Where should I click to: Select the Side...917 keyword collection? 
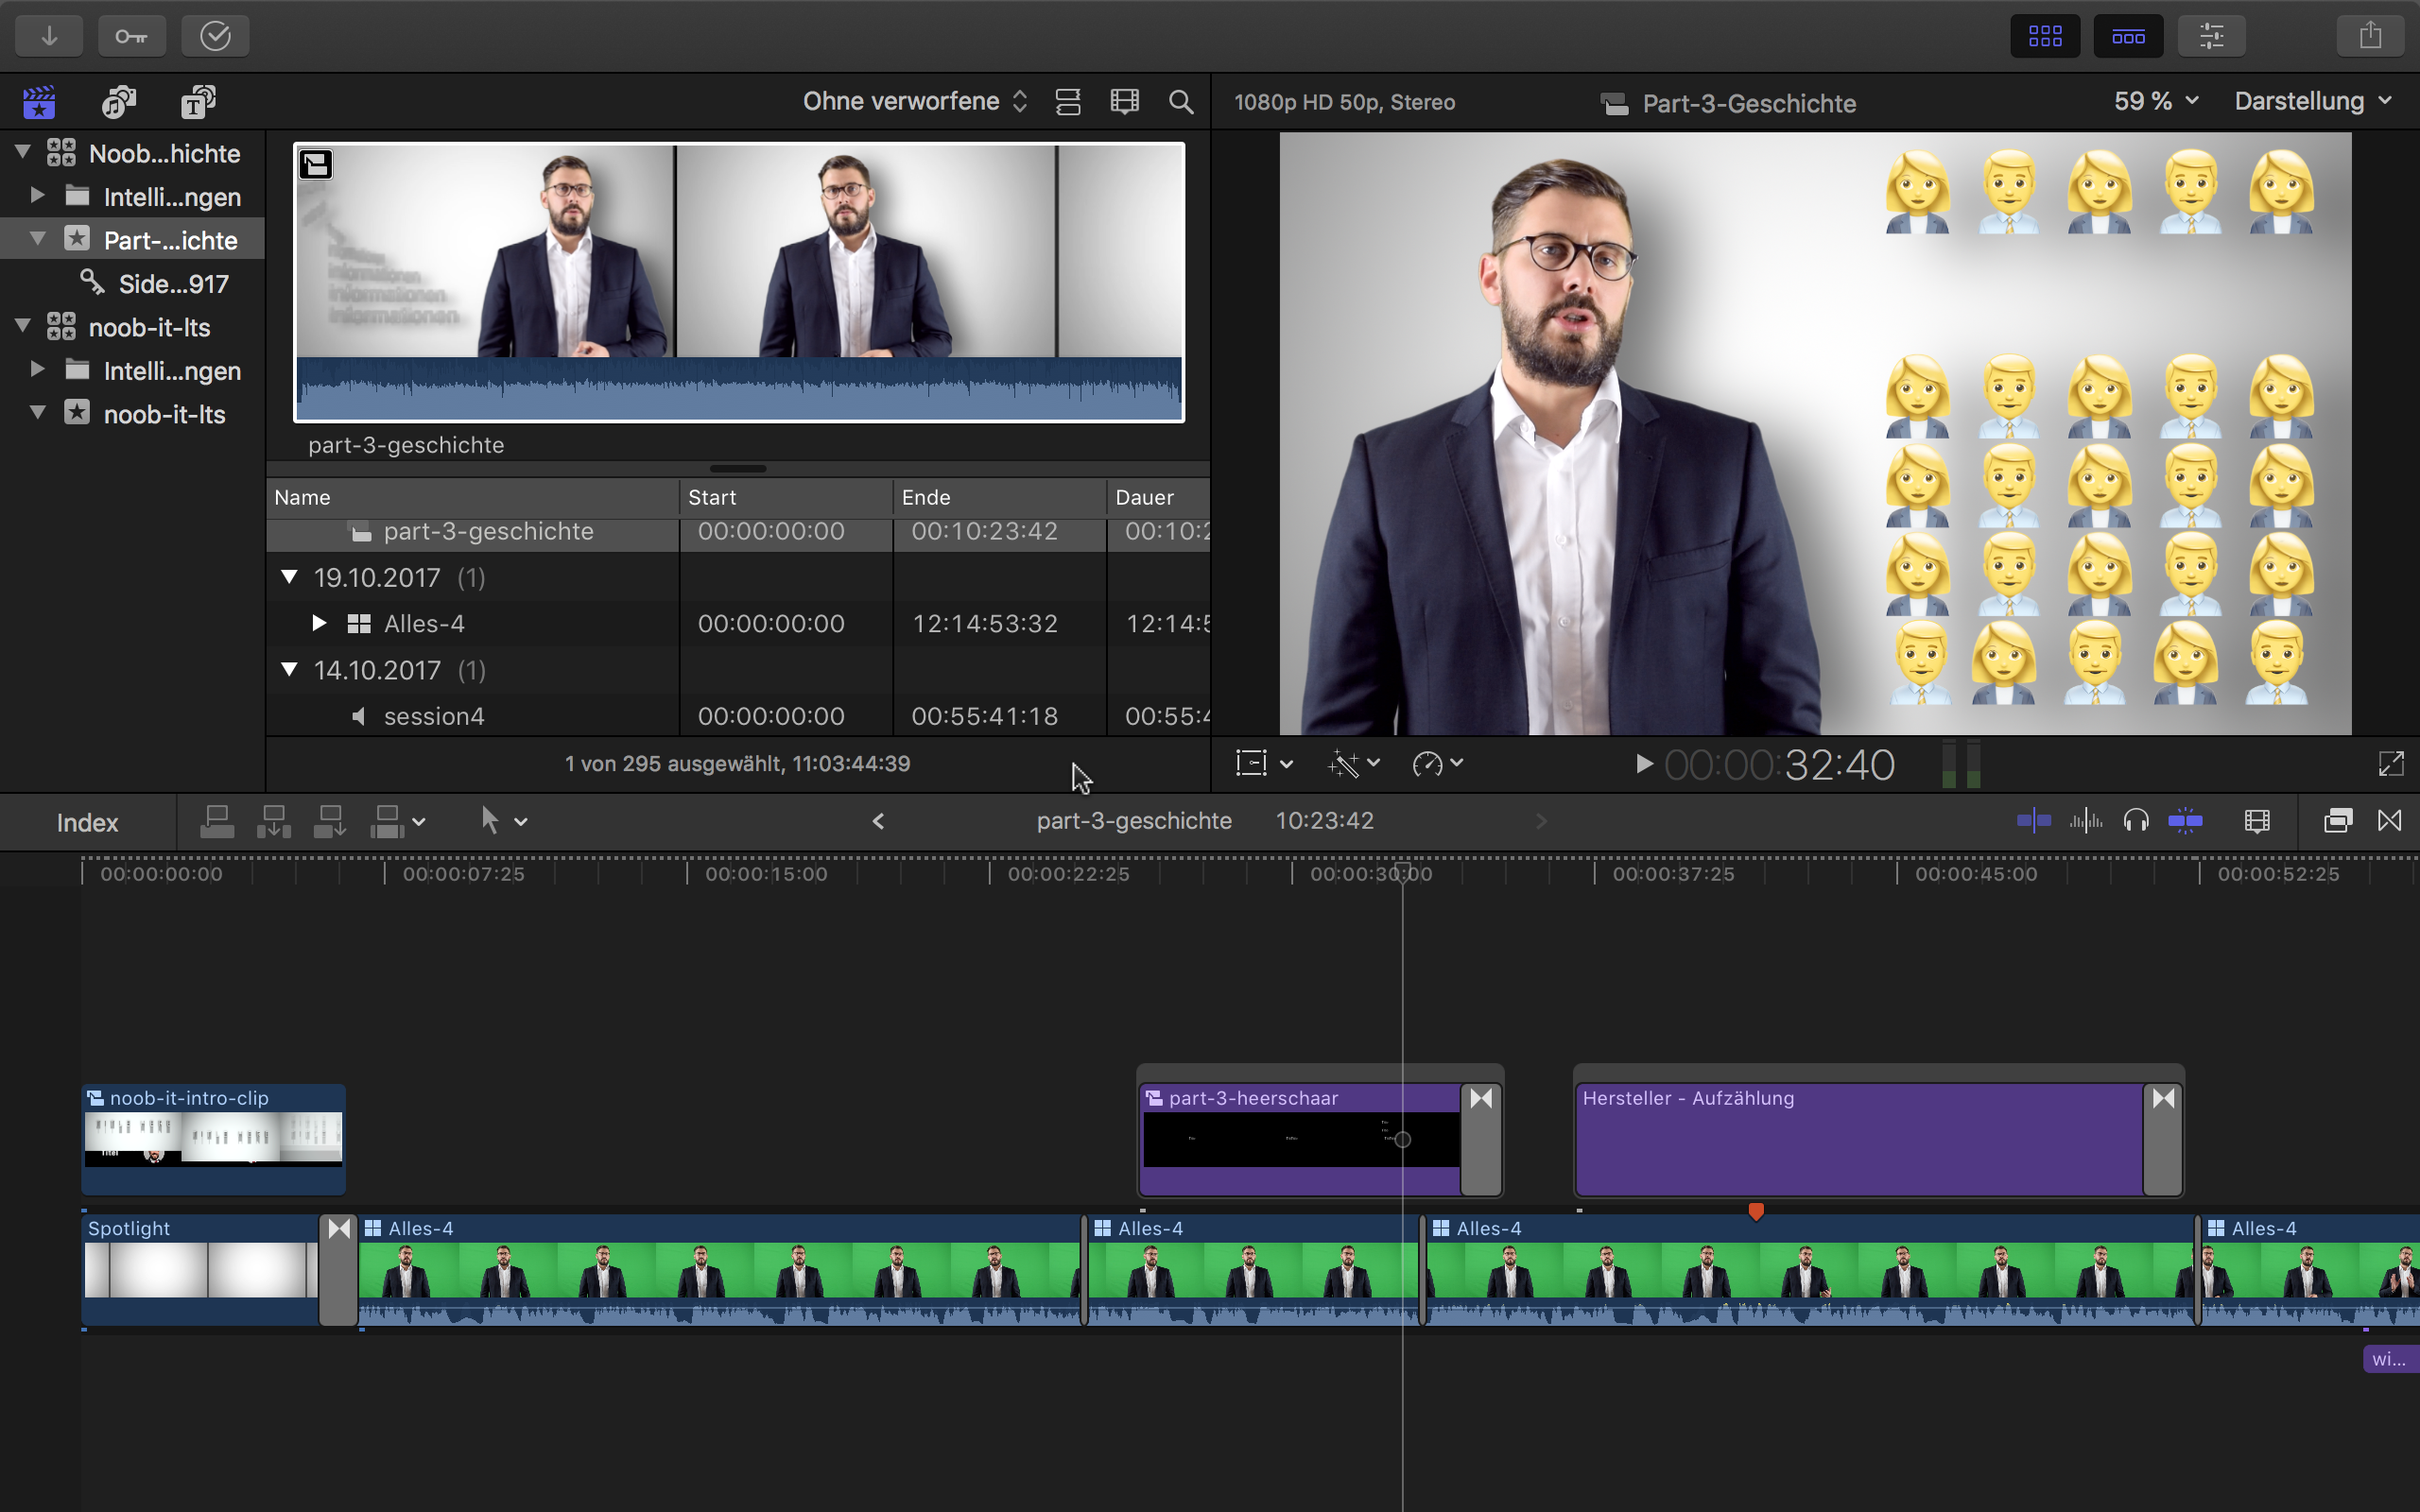[x=155, y=283]
